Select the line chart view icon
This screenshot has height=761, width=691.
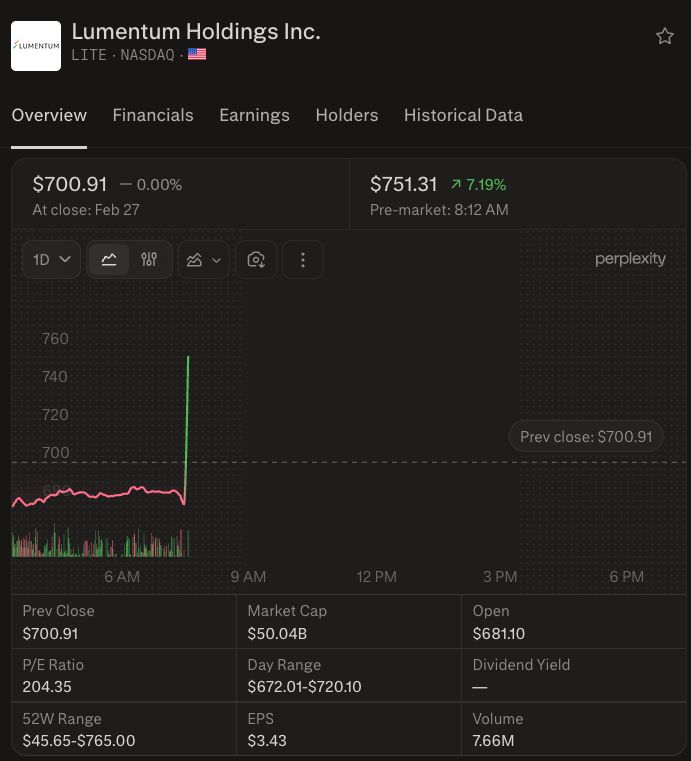point(109,260)
